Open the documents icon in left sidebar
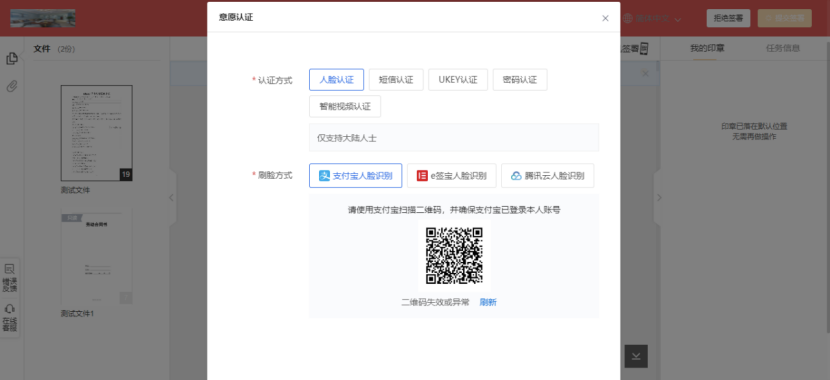 12,59
